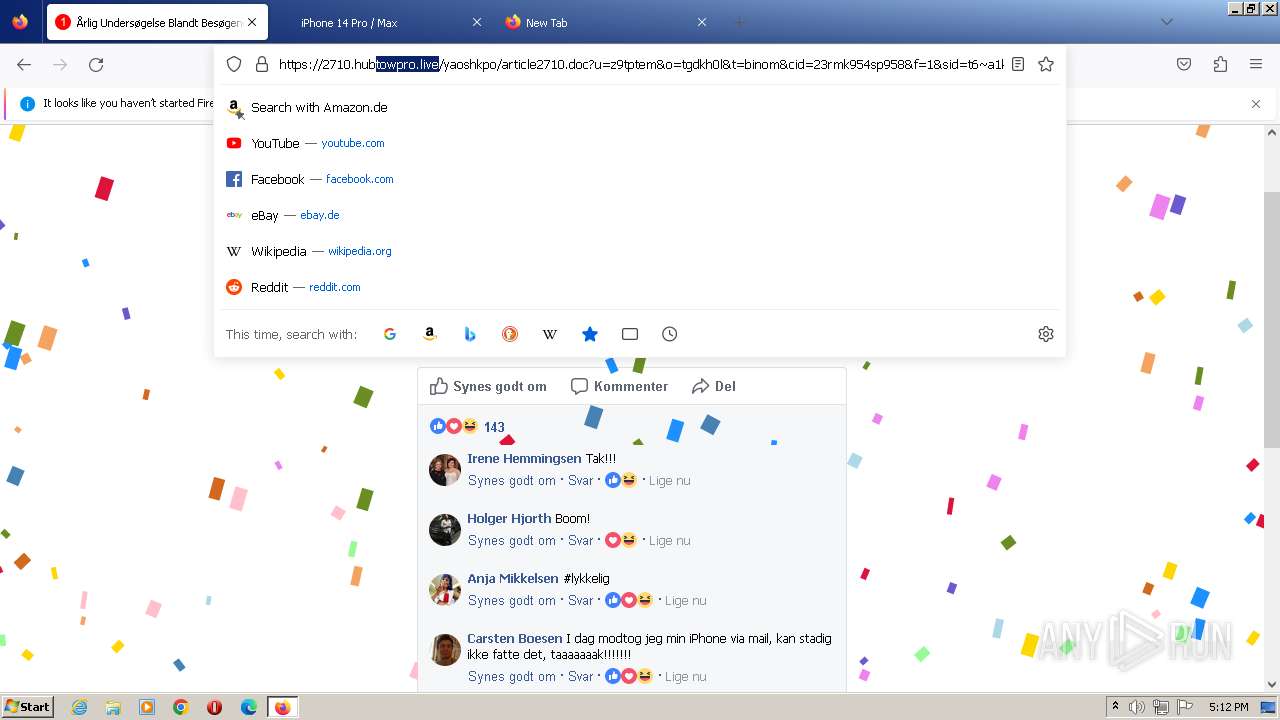Open Internet Explorer from taskbar
The width and height of the screenshot is (1280, 720).
(x=79, y=707)
